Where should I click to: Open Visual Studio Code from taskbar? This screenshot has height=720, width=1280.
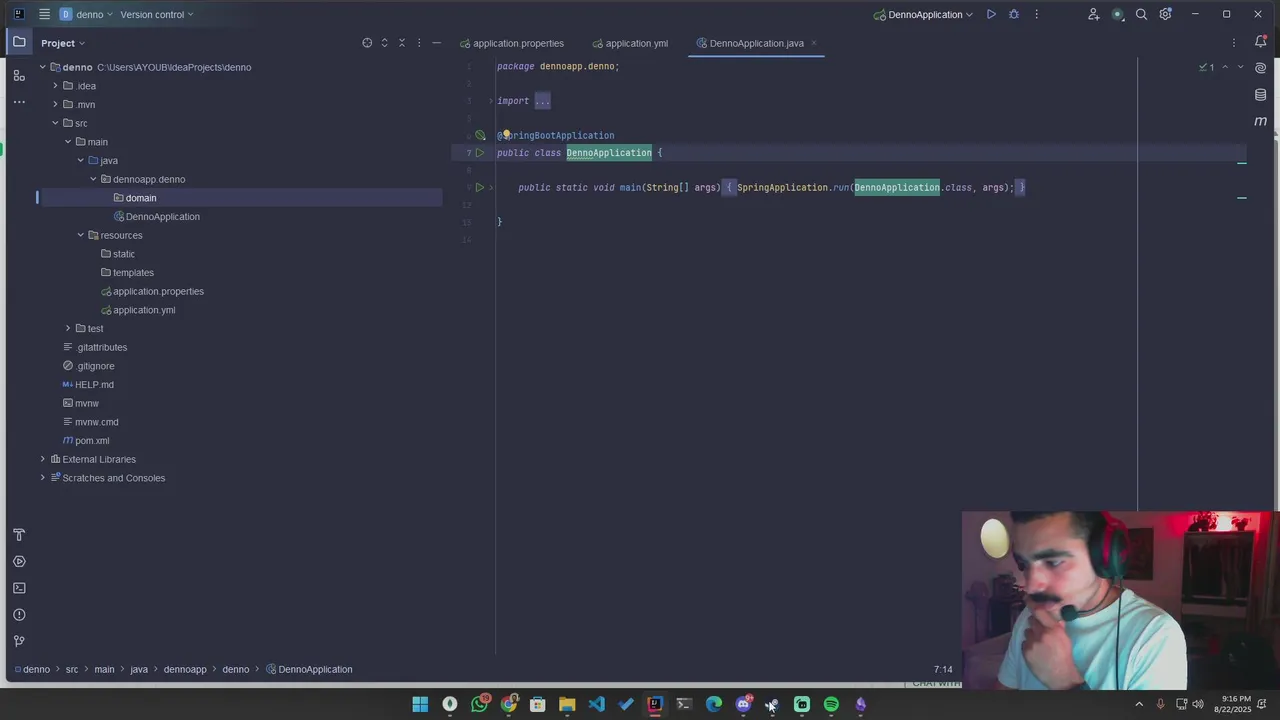coord(596,704)
